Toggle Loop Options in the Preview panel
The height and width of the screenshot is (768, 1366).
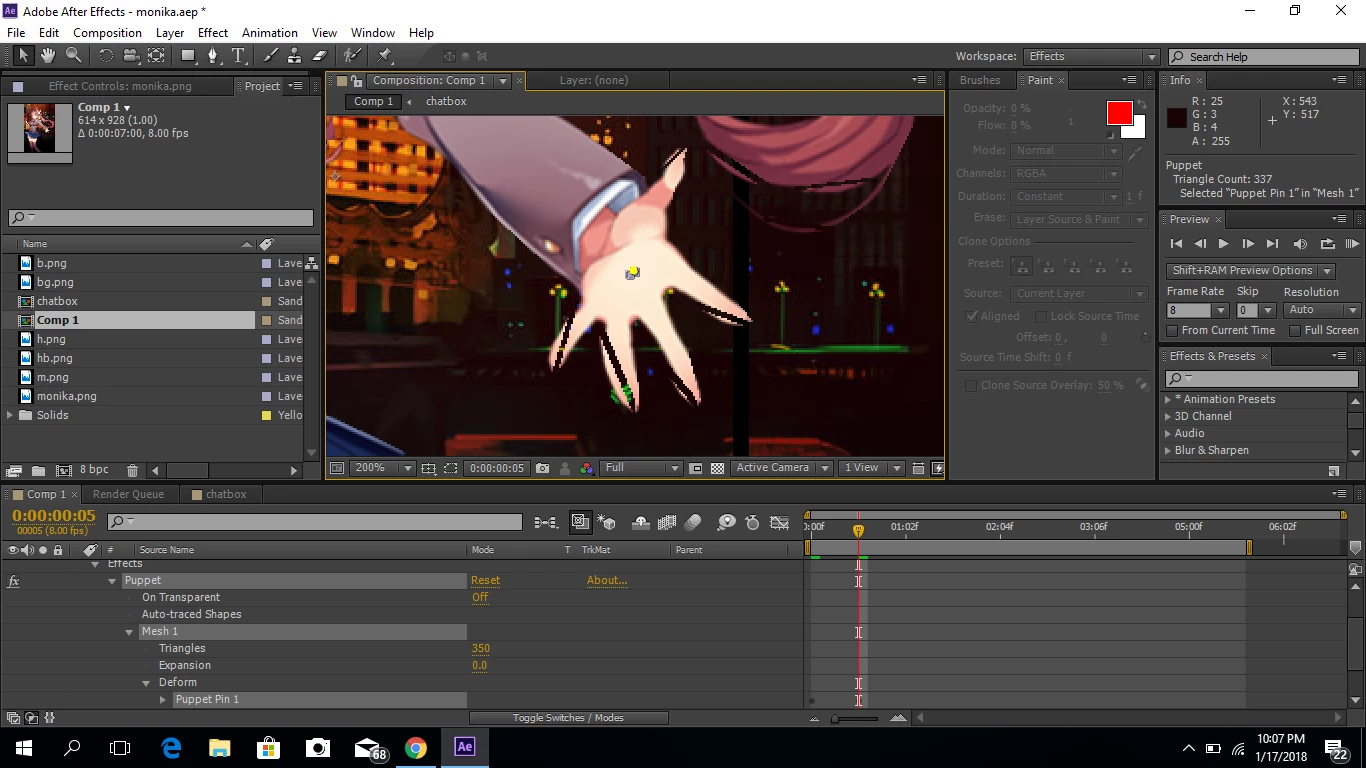point(1327,243)
